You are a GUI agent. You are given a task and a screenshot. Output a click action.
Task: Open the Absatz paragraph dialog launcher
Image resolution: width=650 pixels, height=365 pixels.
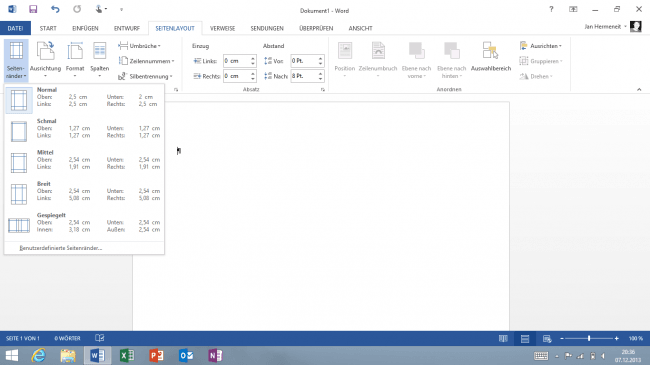pyautogui.click(x=323, y=89)
